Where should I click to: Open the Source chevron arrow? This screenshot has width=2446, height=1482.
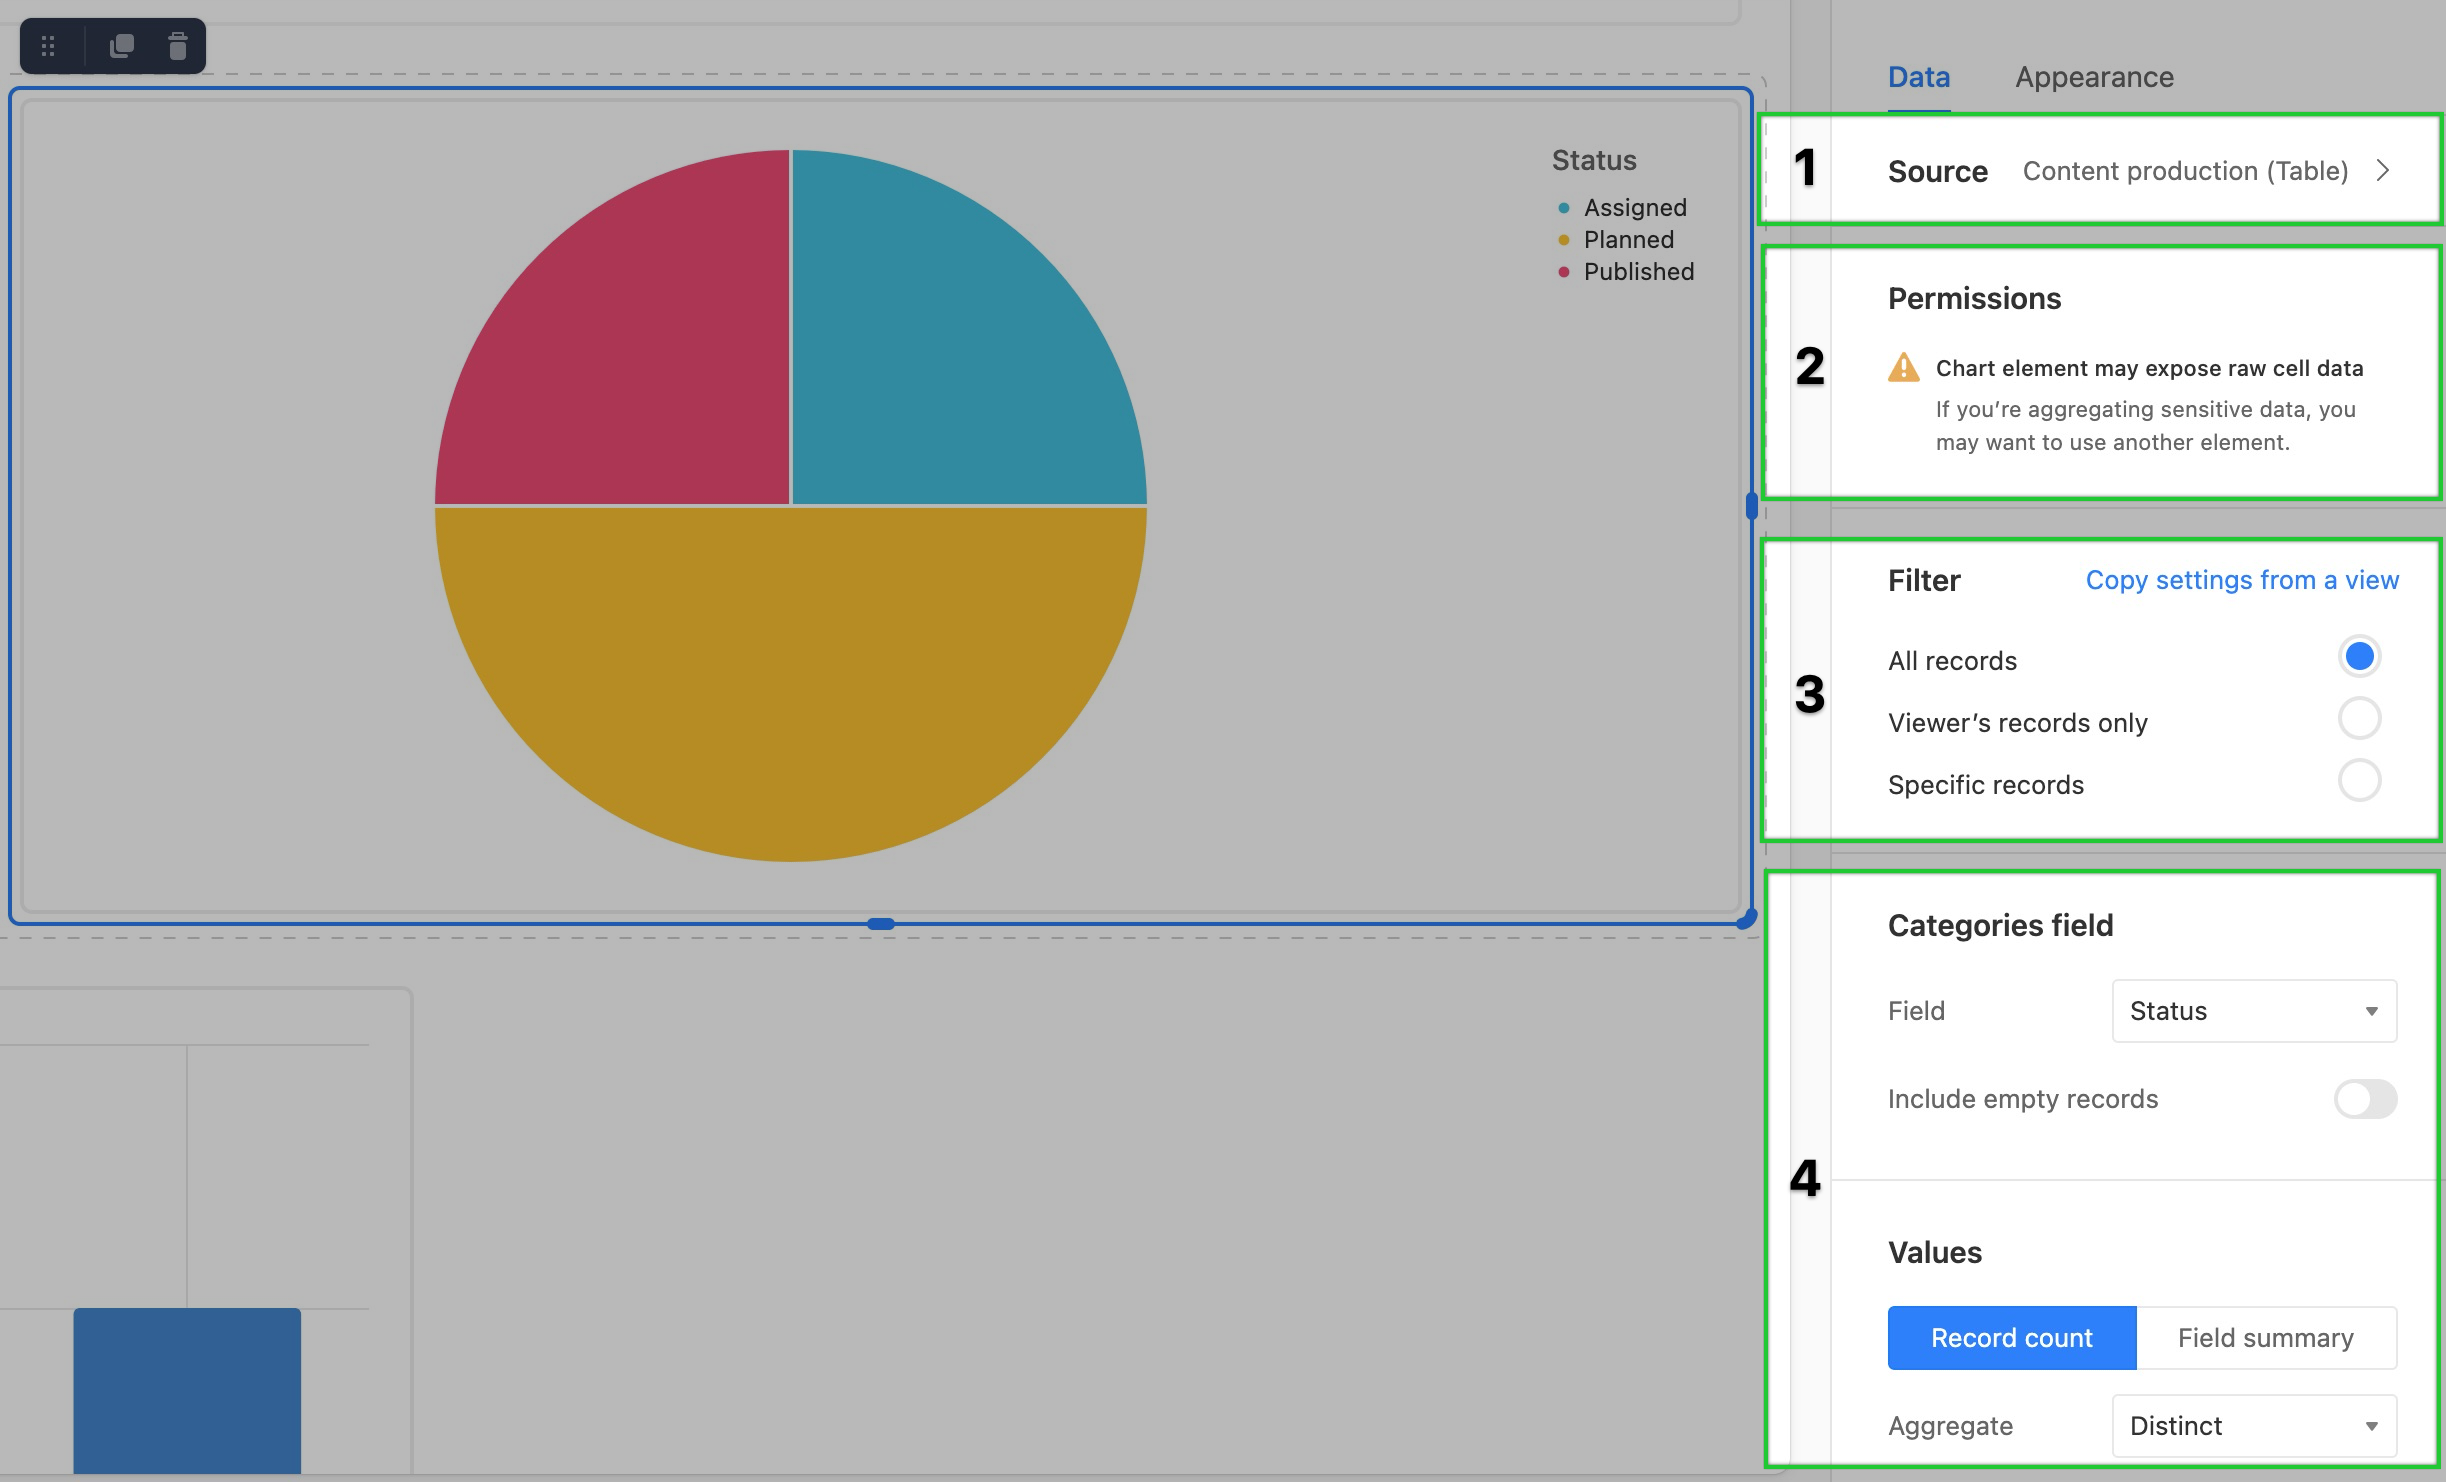click(x=2383, y=171)
